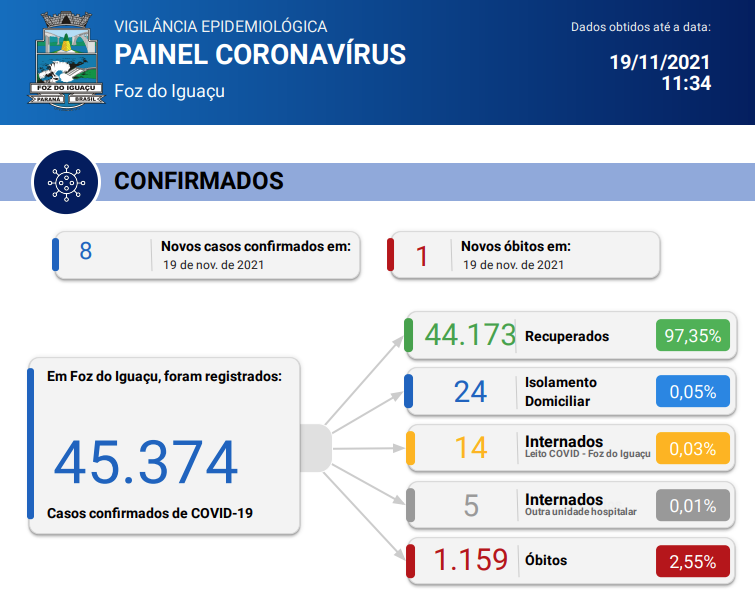Click the hospitalized count 5

coord(471,505)
